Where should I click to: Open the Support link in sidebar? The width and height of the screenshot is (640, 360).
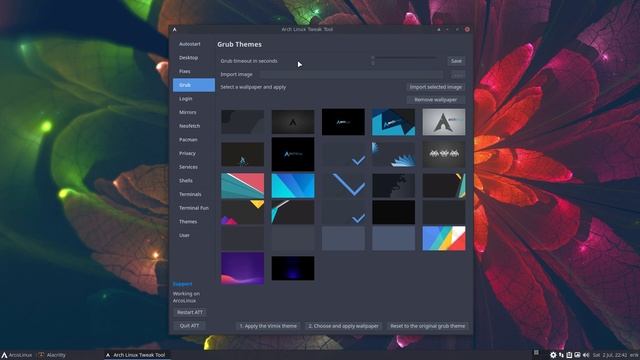182,284
